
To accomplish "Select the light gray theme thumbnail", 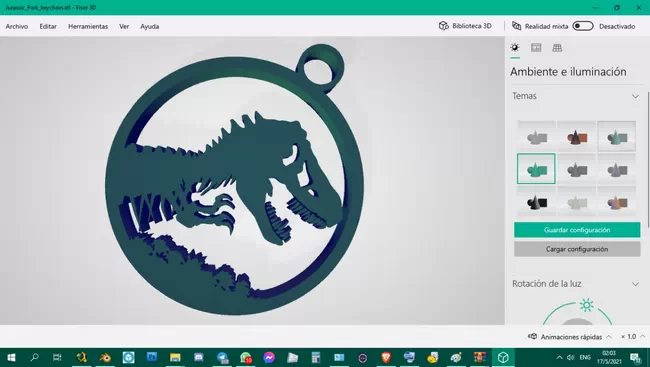I will [x=536, y=136].
